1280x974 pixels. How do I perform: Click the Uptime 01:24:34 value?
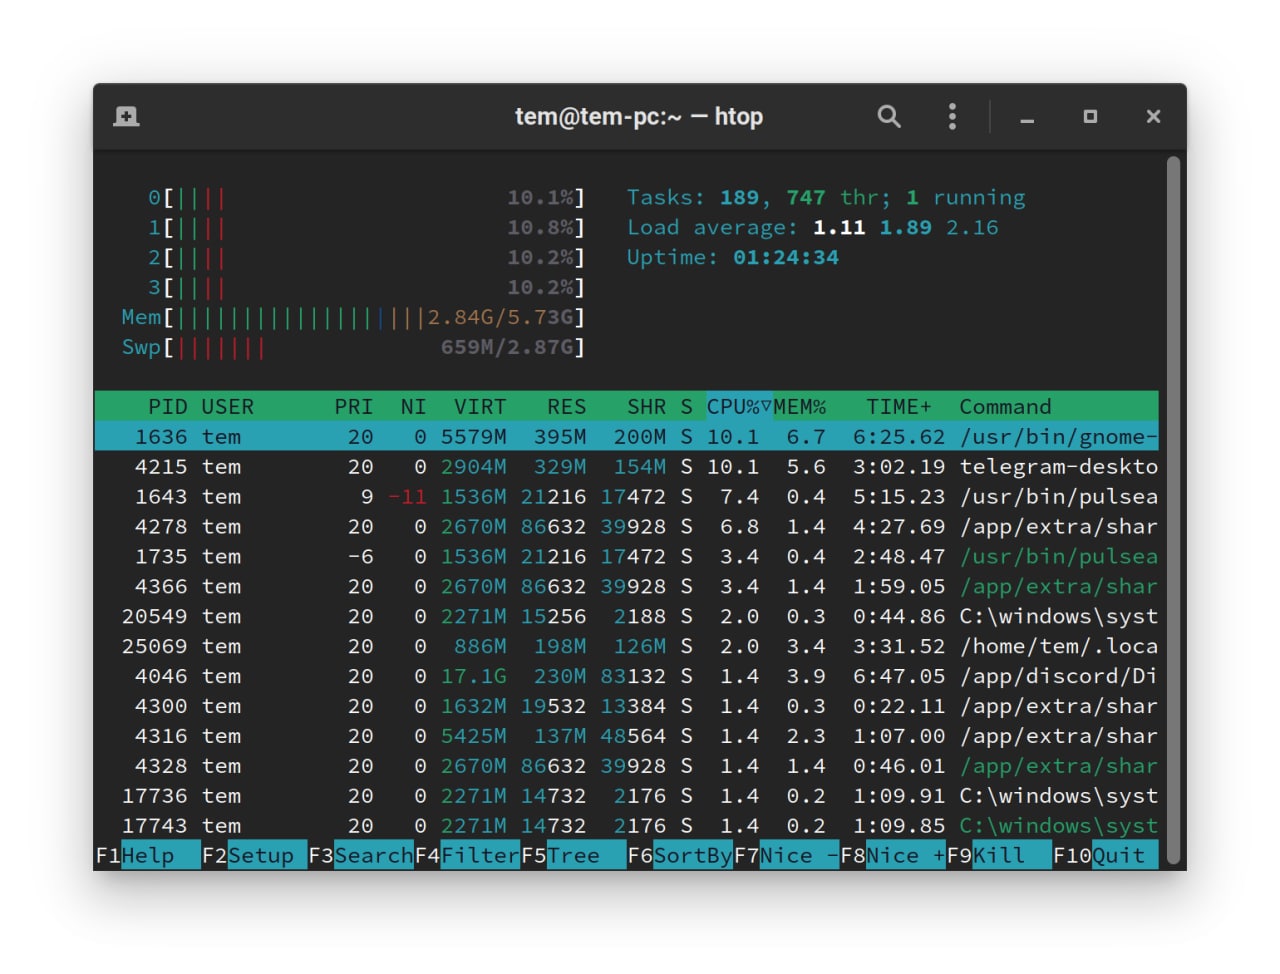[786, 258]
